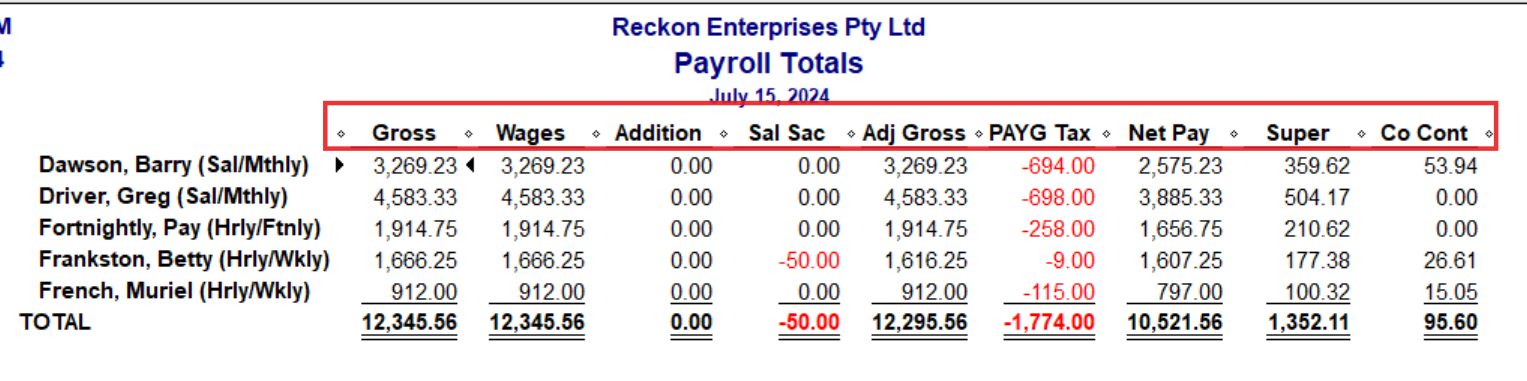Image resolution: width=1527 pixels, height=381 pixels.
Task: Select the PAYG Tax column header
Action: pos(1039,133)
